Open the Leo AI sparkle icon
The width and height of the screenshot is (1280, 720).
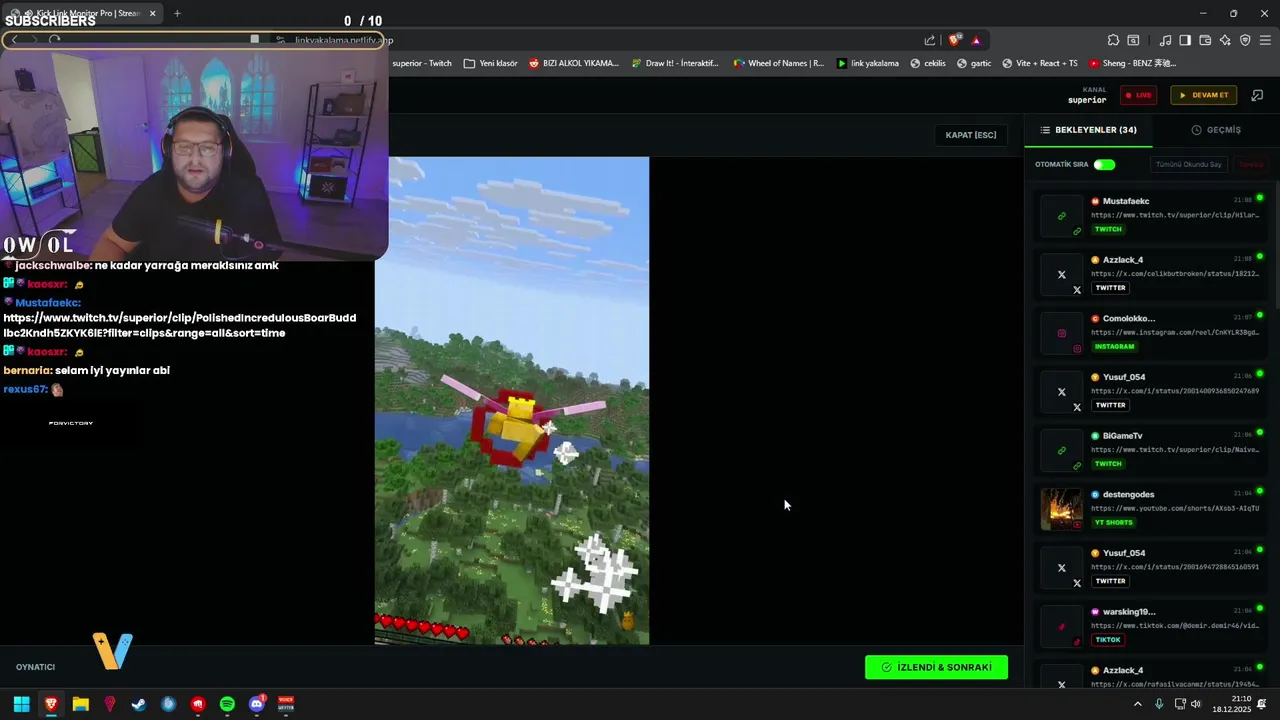click(1225, 40)
